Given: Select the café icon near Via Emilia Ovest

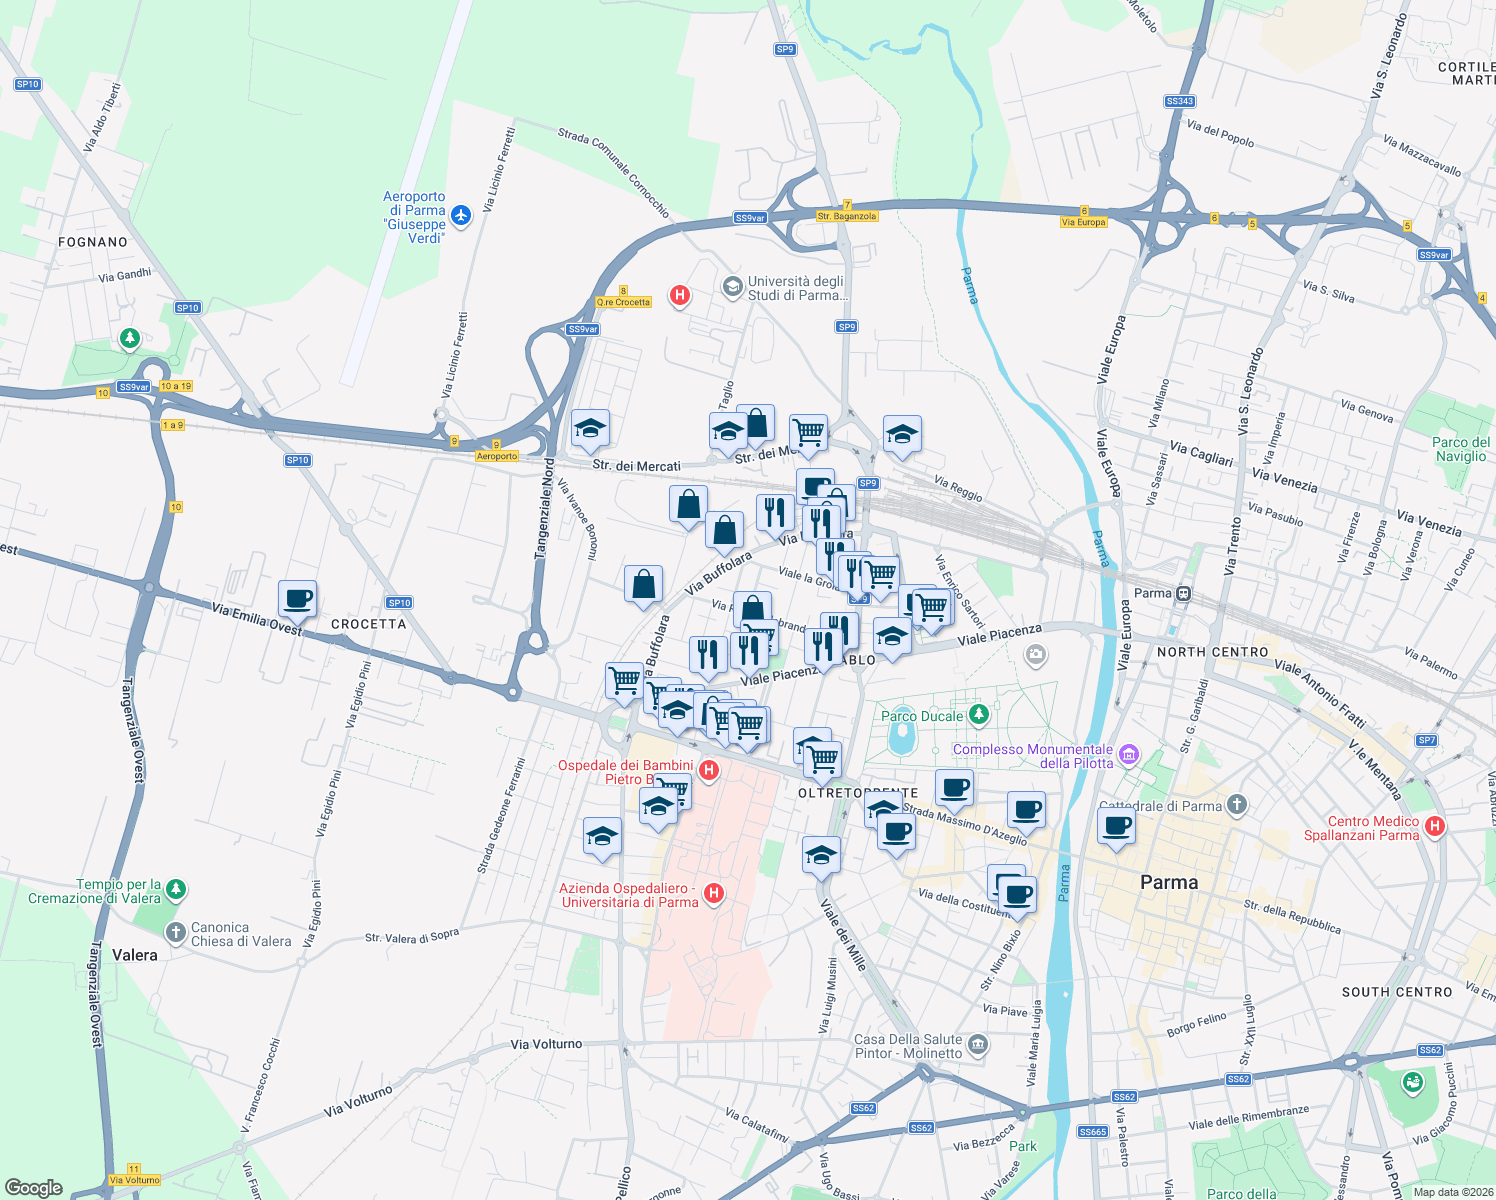Looking at the screenshot, I should (296, 598).
